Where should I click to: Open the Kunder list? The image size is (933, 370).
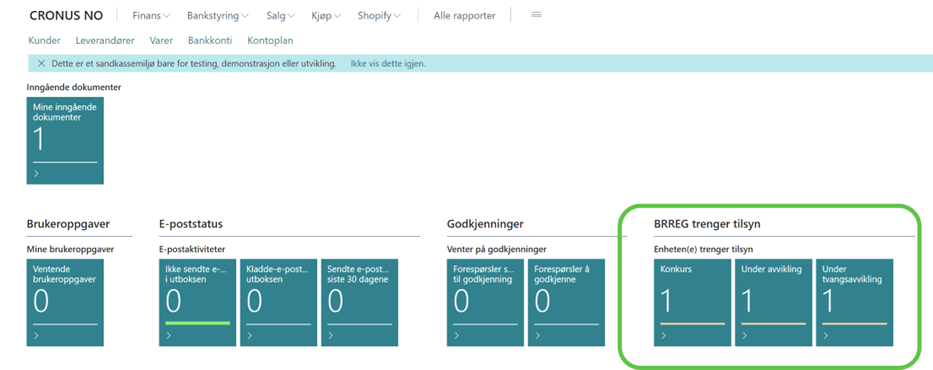pos(44,40)
